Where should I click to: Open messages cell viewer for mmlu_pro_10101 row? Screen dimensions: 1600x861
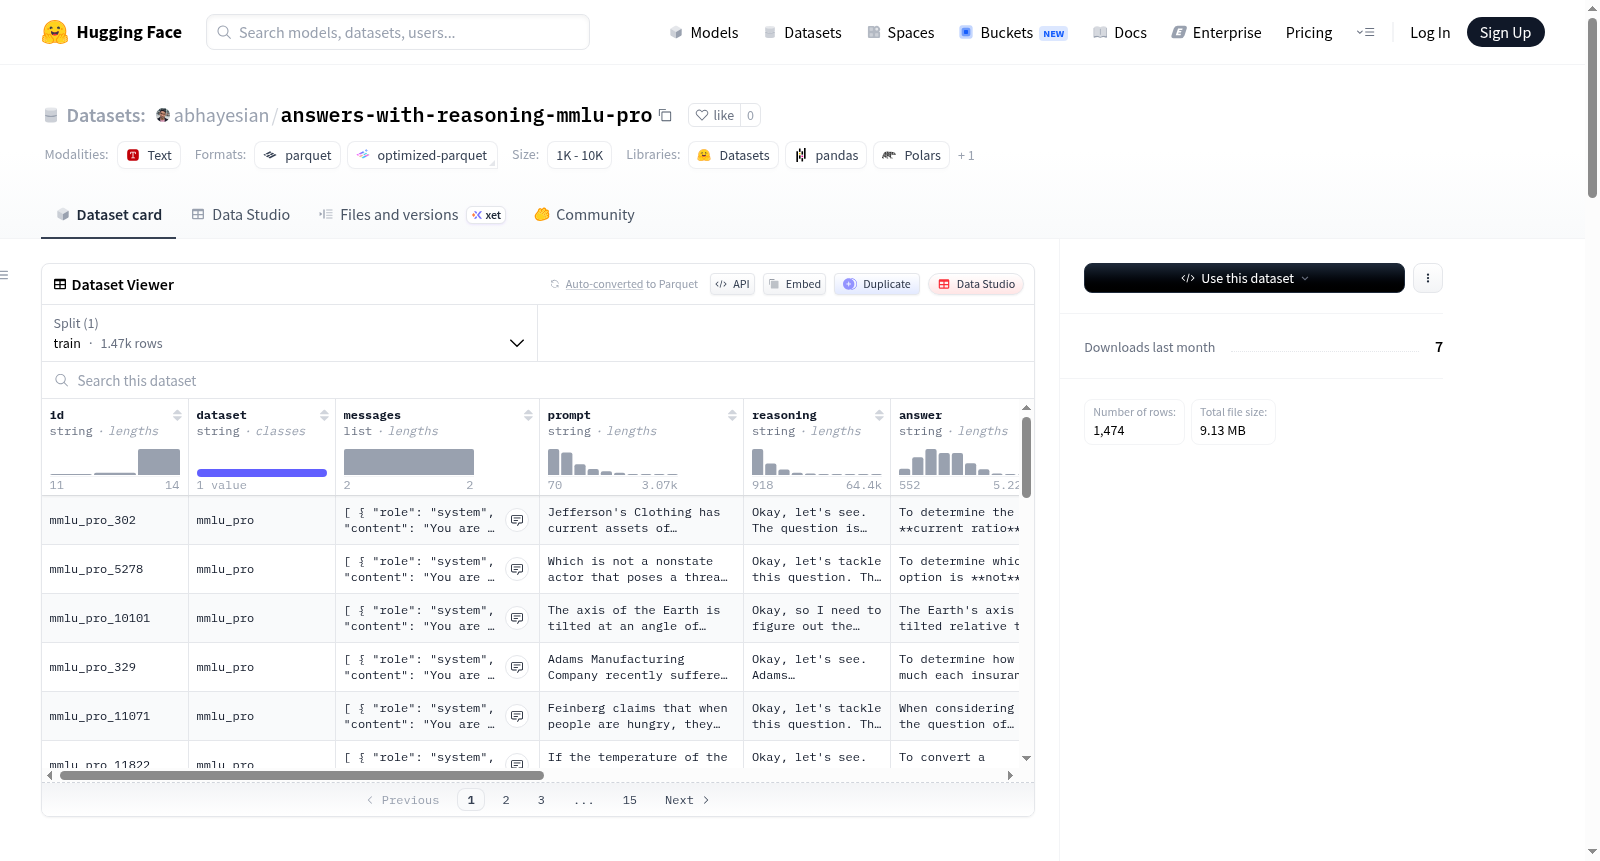(x=517, y=618)
